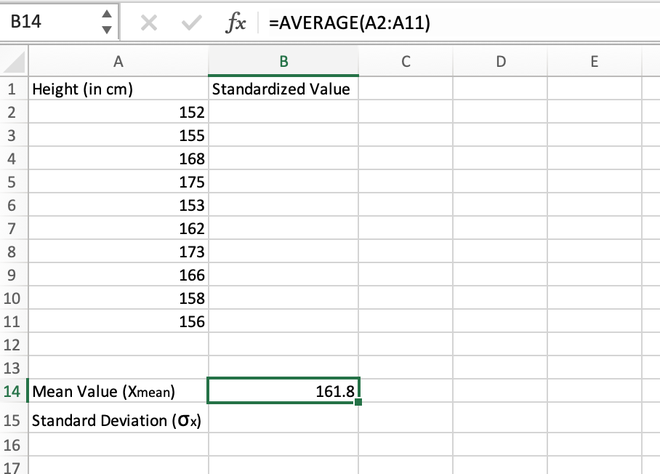The image size is (660, 474).
Task: Select row 13 header
Action: pos(12,368)
